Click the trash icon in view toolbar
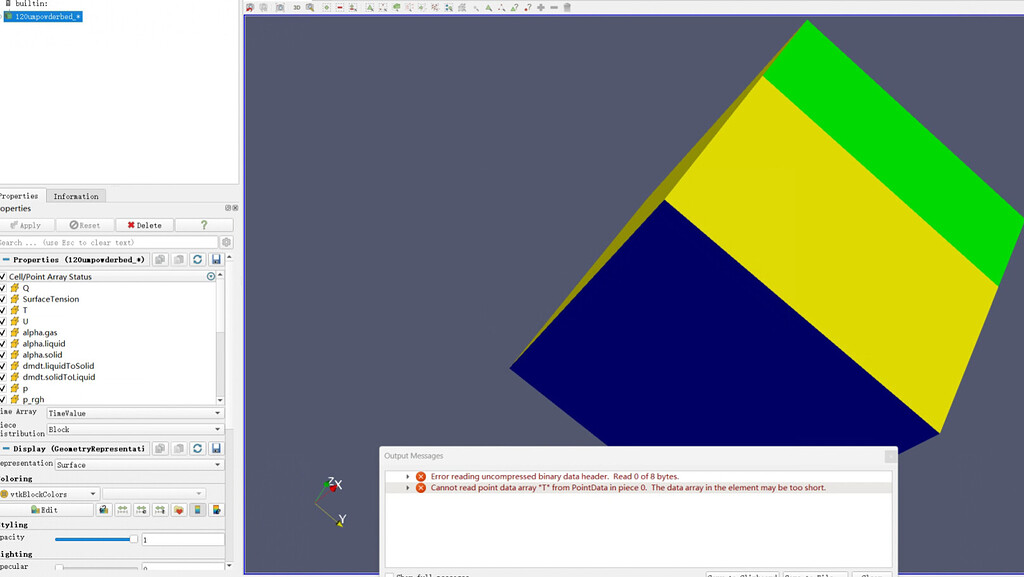Screen dimensions: 1024x577 click(x=567, y=7)
